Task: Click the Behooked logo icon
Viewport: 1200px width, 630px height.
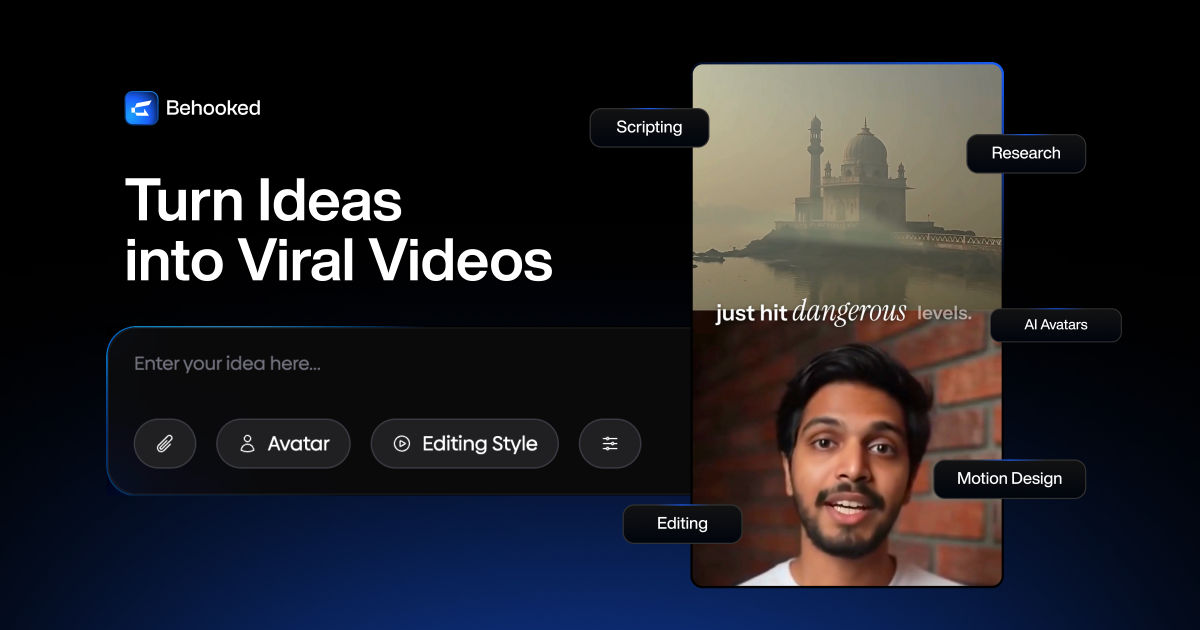Action: (x=142, y=108)
